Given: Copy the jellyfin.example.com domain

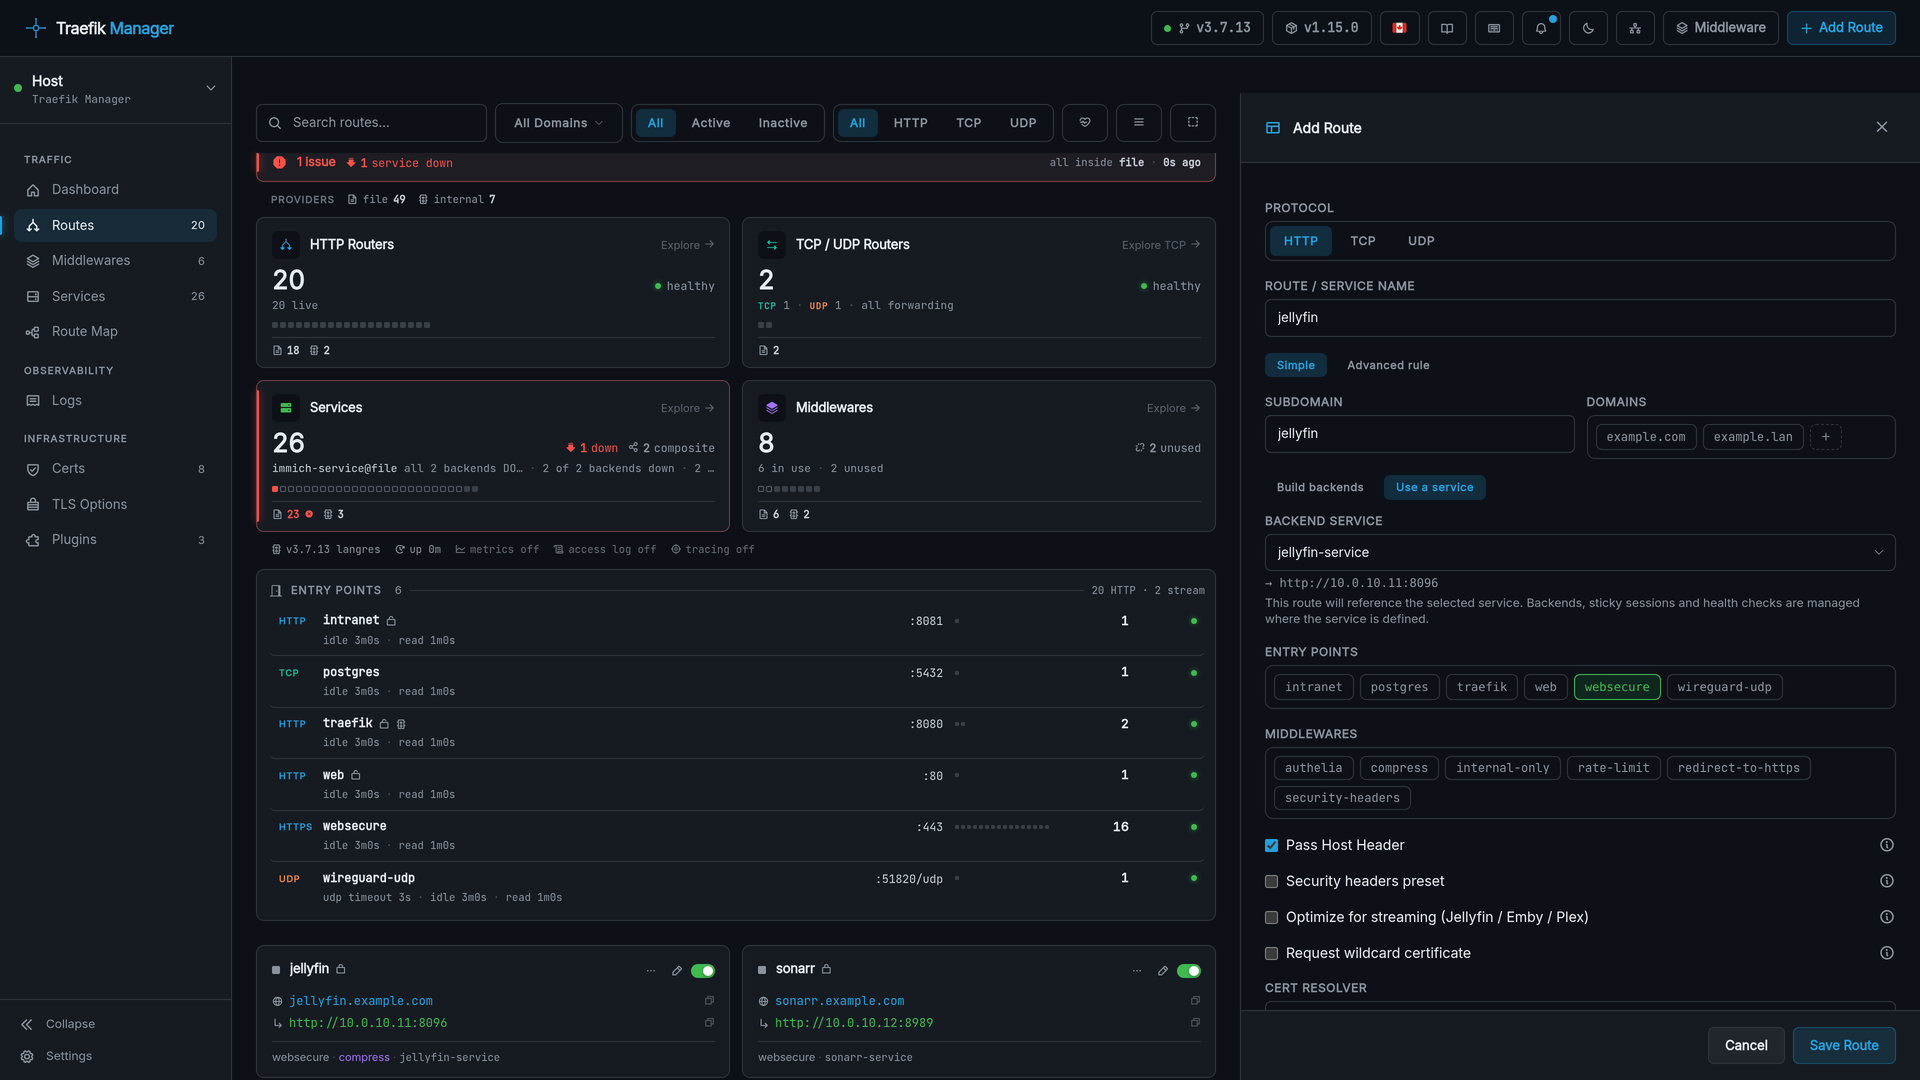Looking at the screenshot, I should (709, 1001).
